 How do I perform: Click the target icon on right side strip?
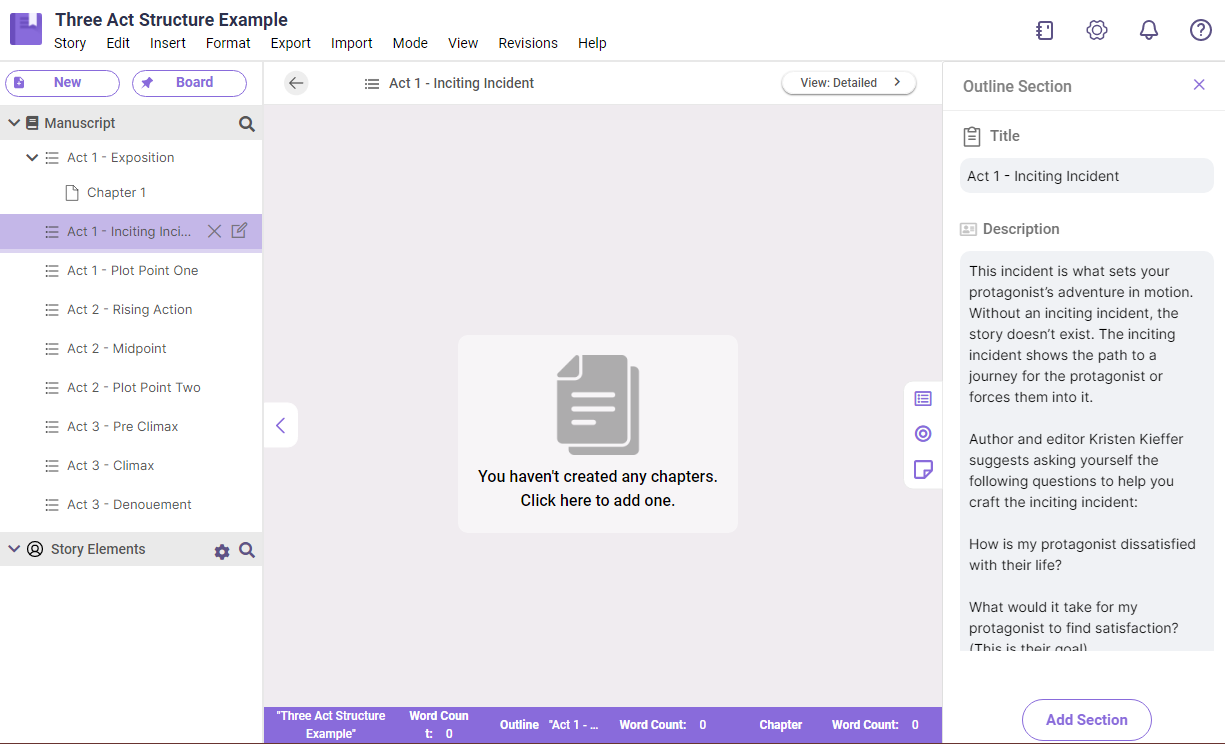923,434
